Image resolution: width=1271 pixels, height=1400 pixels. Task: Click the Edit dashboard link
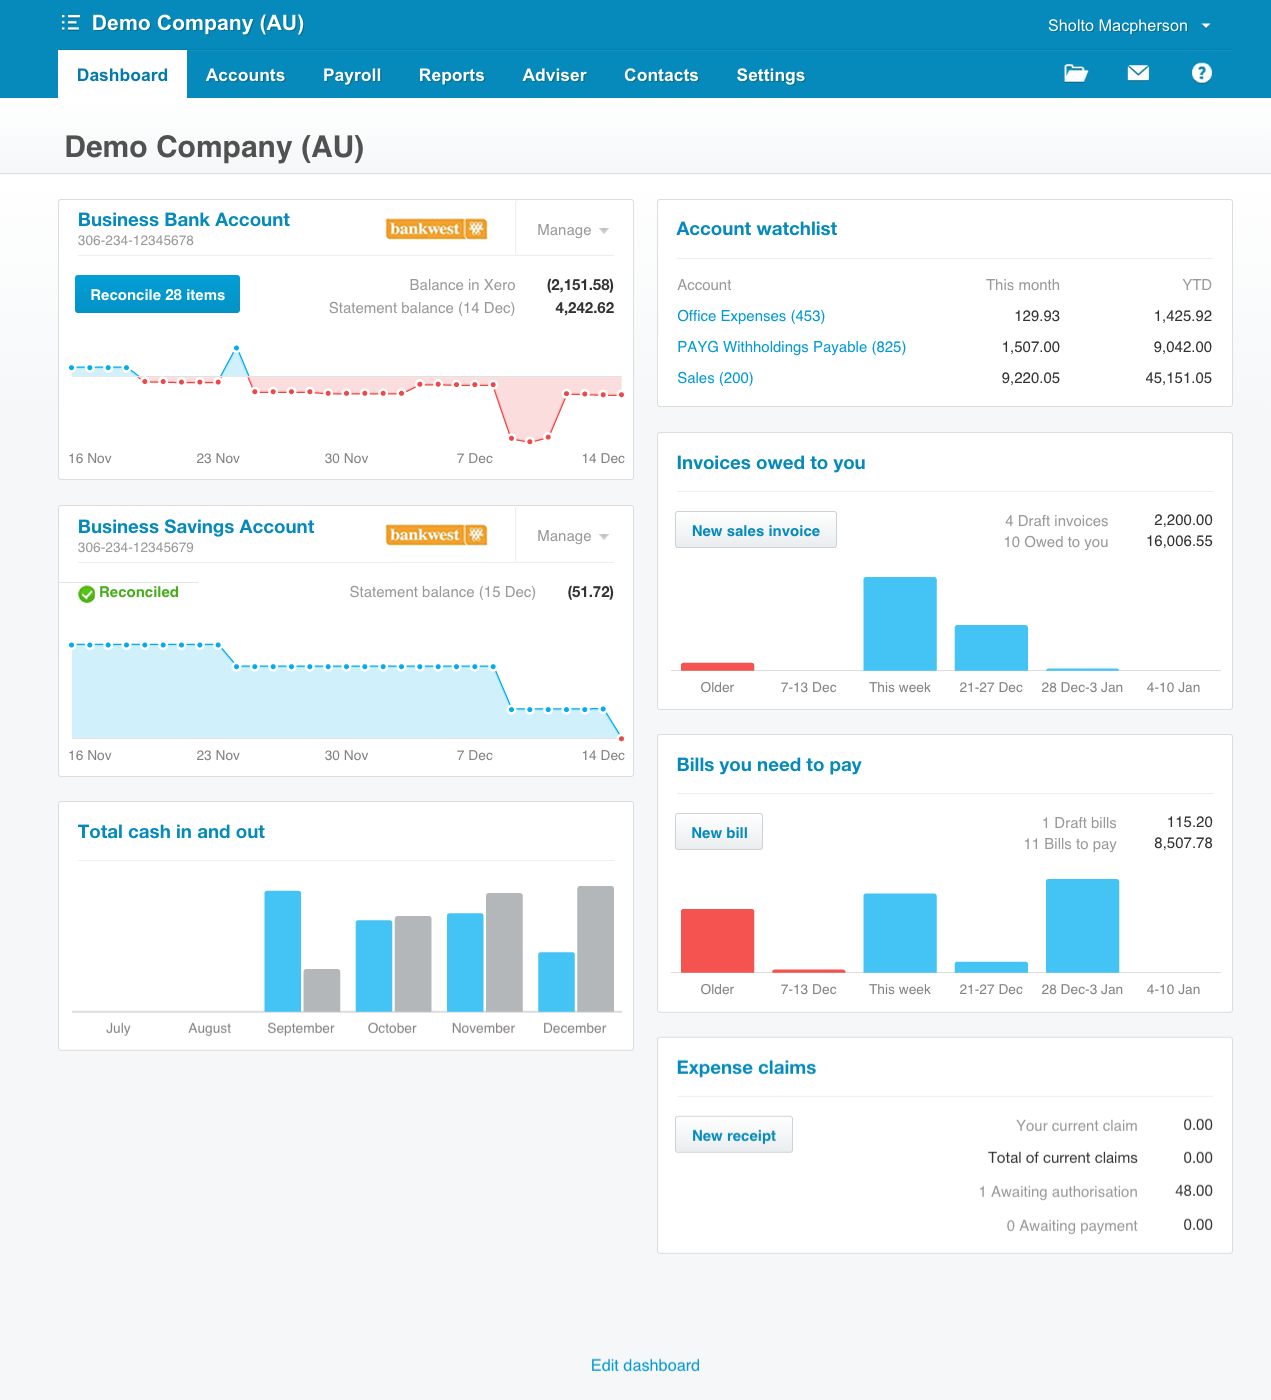point(645,1365)
